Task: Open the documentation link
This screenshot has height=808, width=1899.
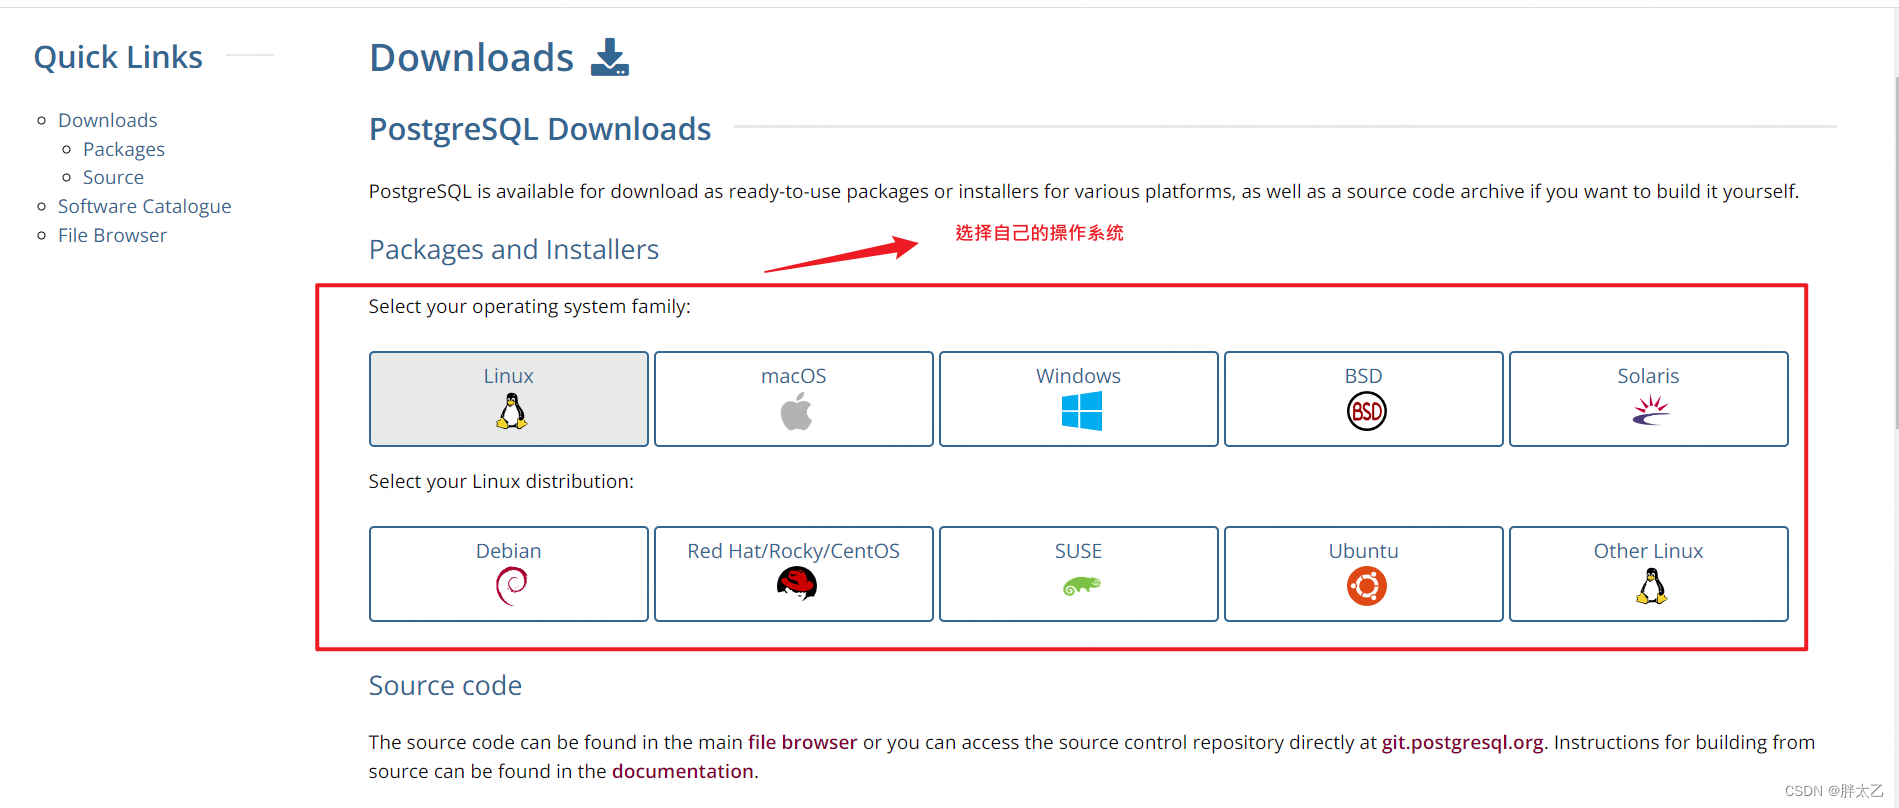Action: (x=683, y=771)
